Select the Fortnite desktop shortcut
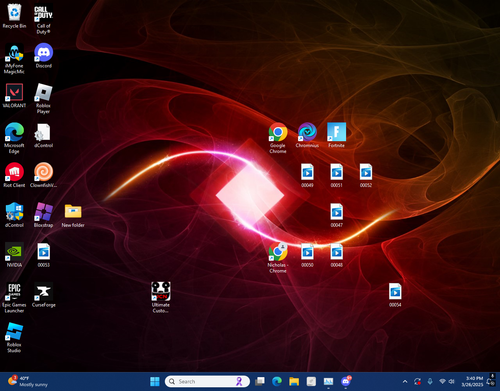 tap(337, 135)
